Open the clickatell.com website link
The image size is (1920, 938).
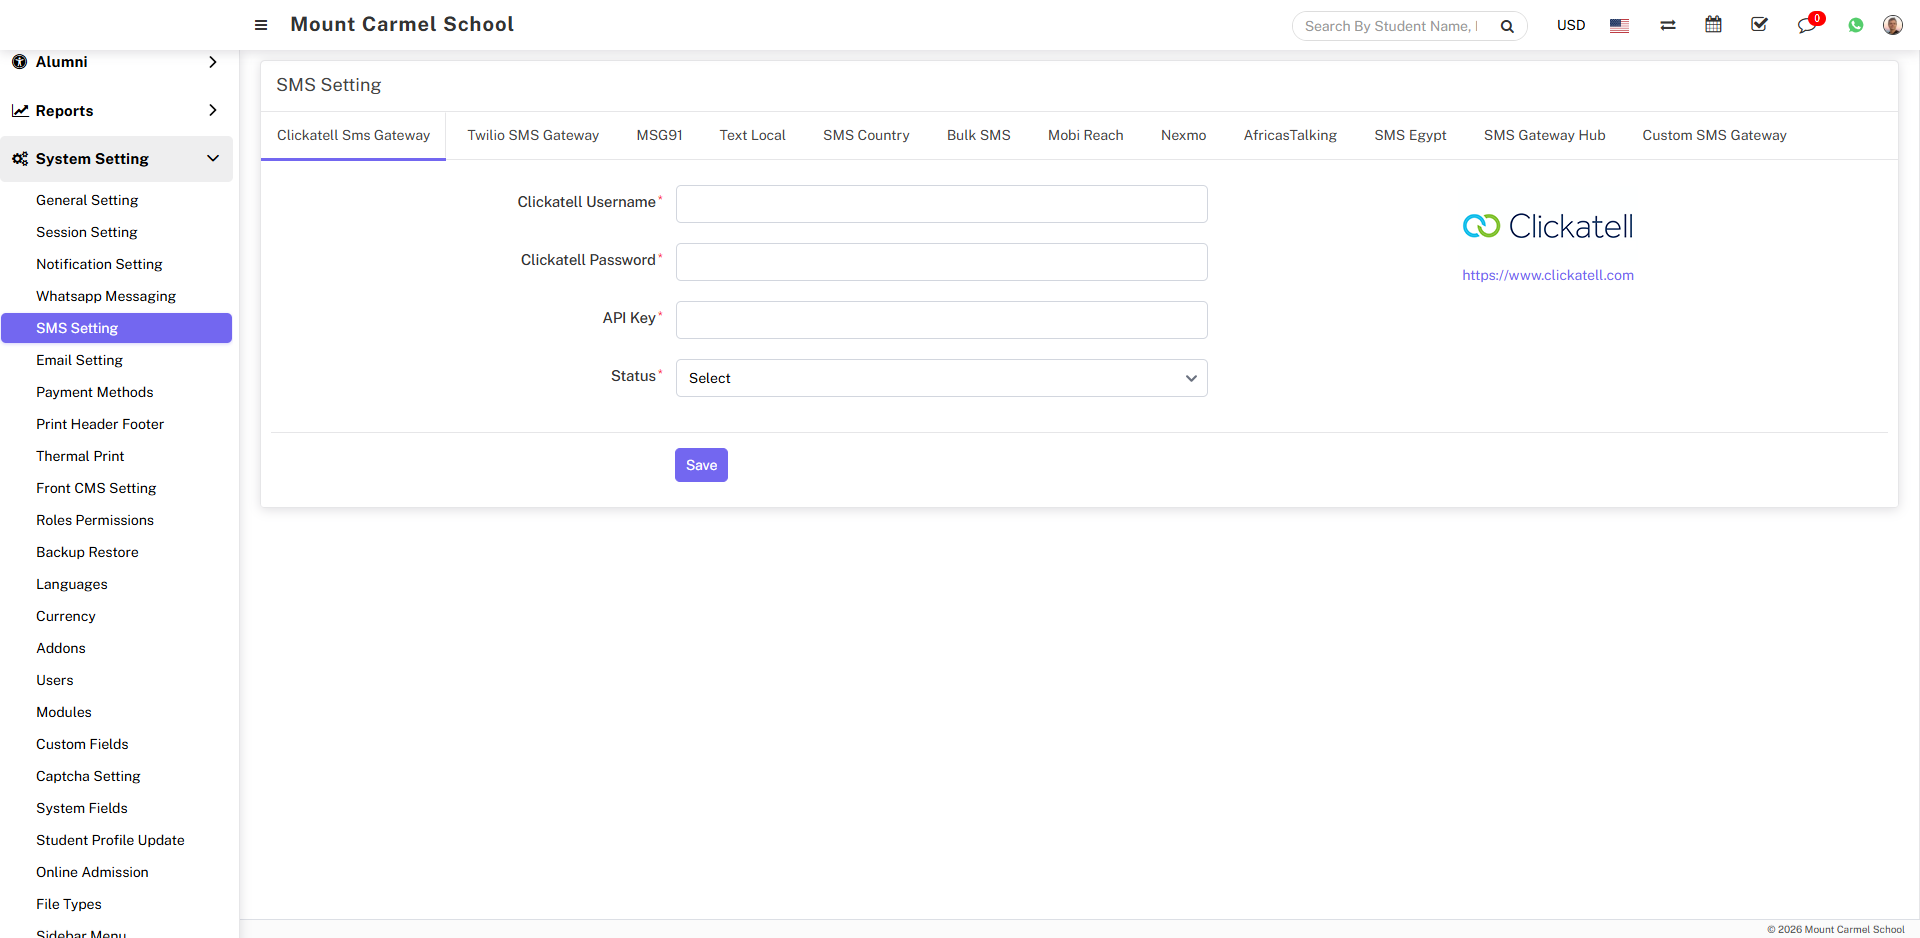click(1547, 276)
